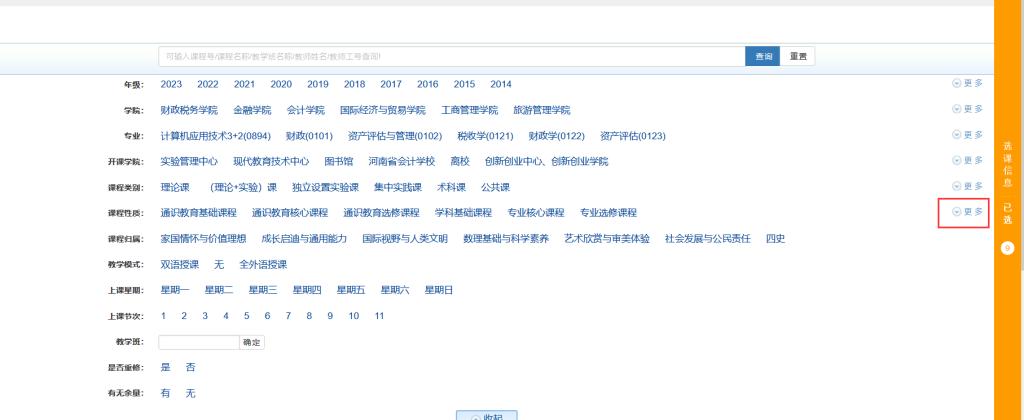
Task: Expand 更多 options for 学院 row
Action: point(967,109)
